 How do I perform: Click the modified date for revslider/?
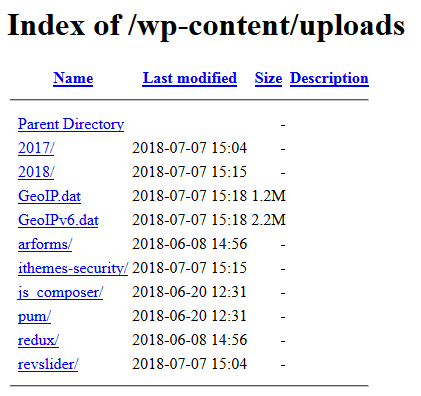[x=189, y=364]
